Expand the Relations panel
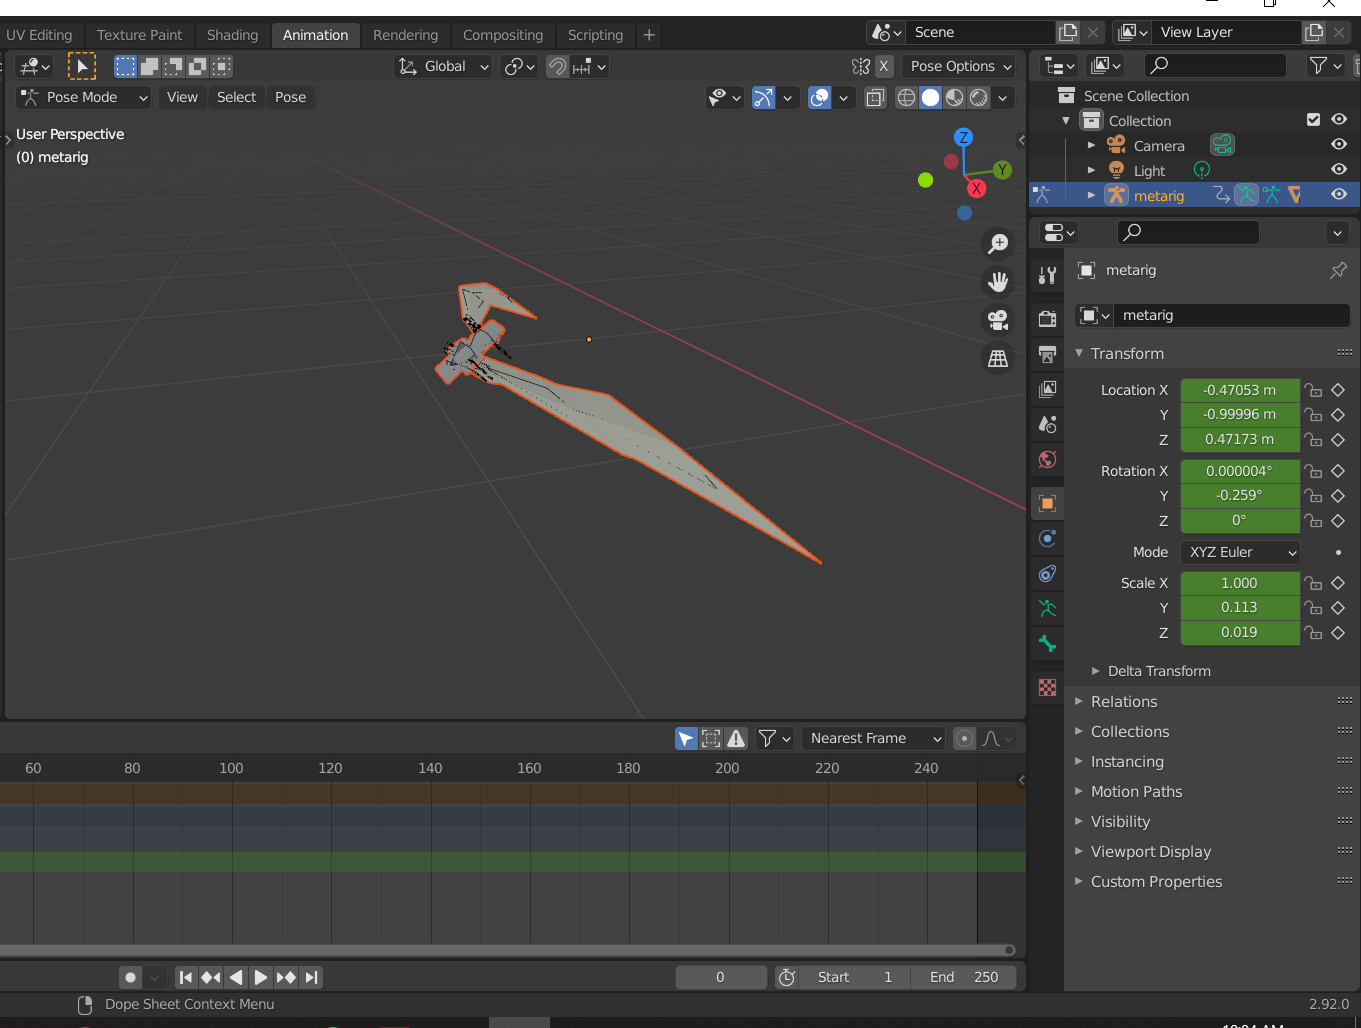This screenshot has height=1028, width=1361. [x=1124, y=702]
